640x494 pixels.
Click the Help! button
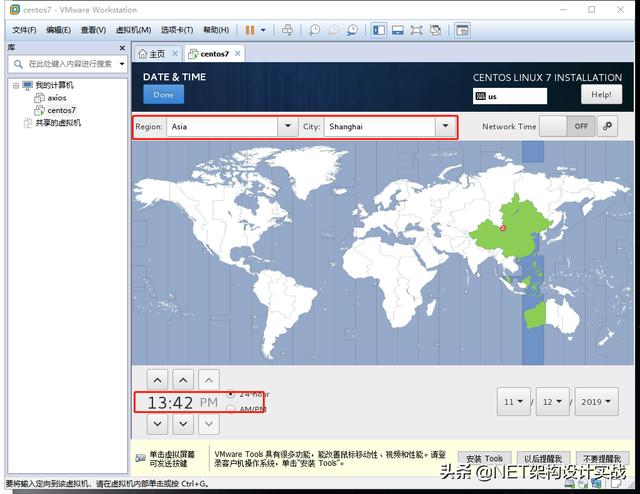pyautogui.click(x=601, y=95)
